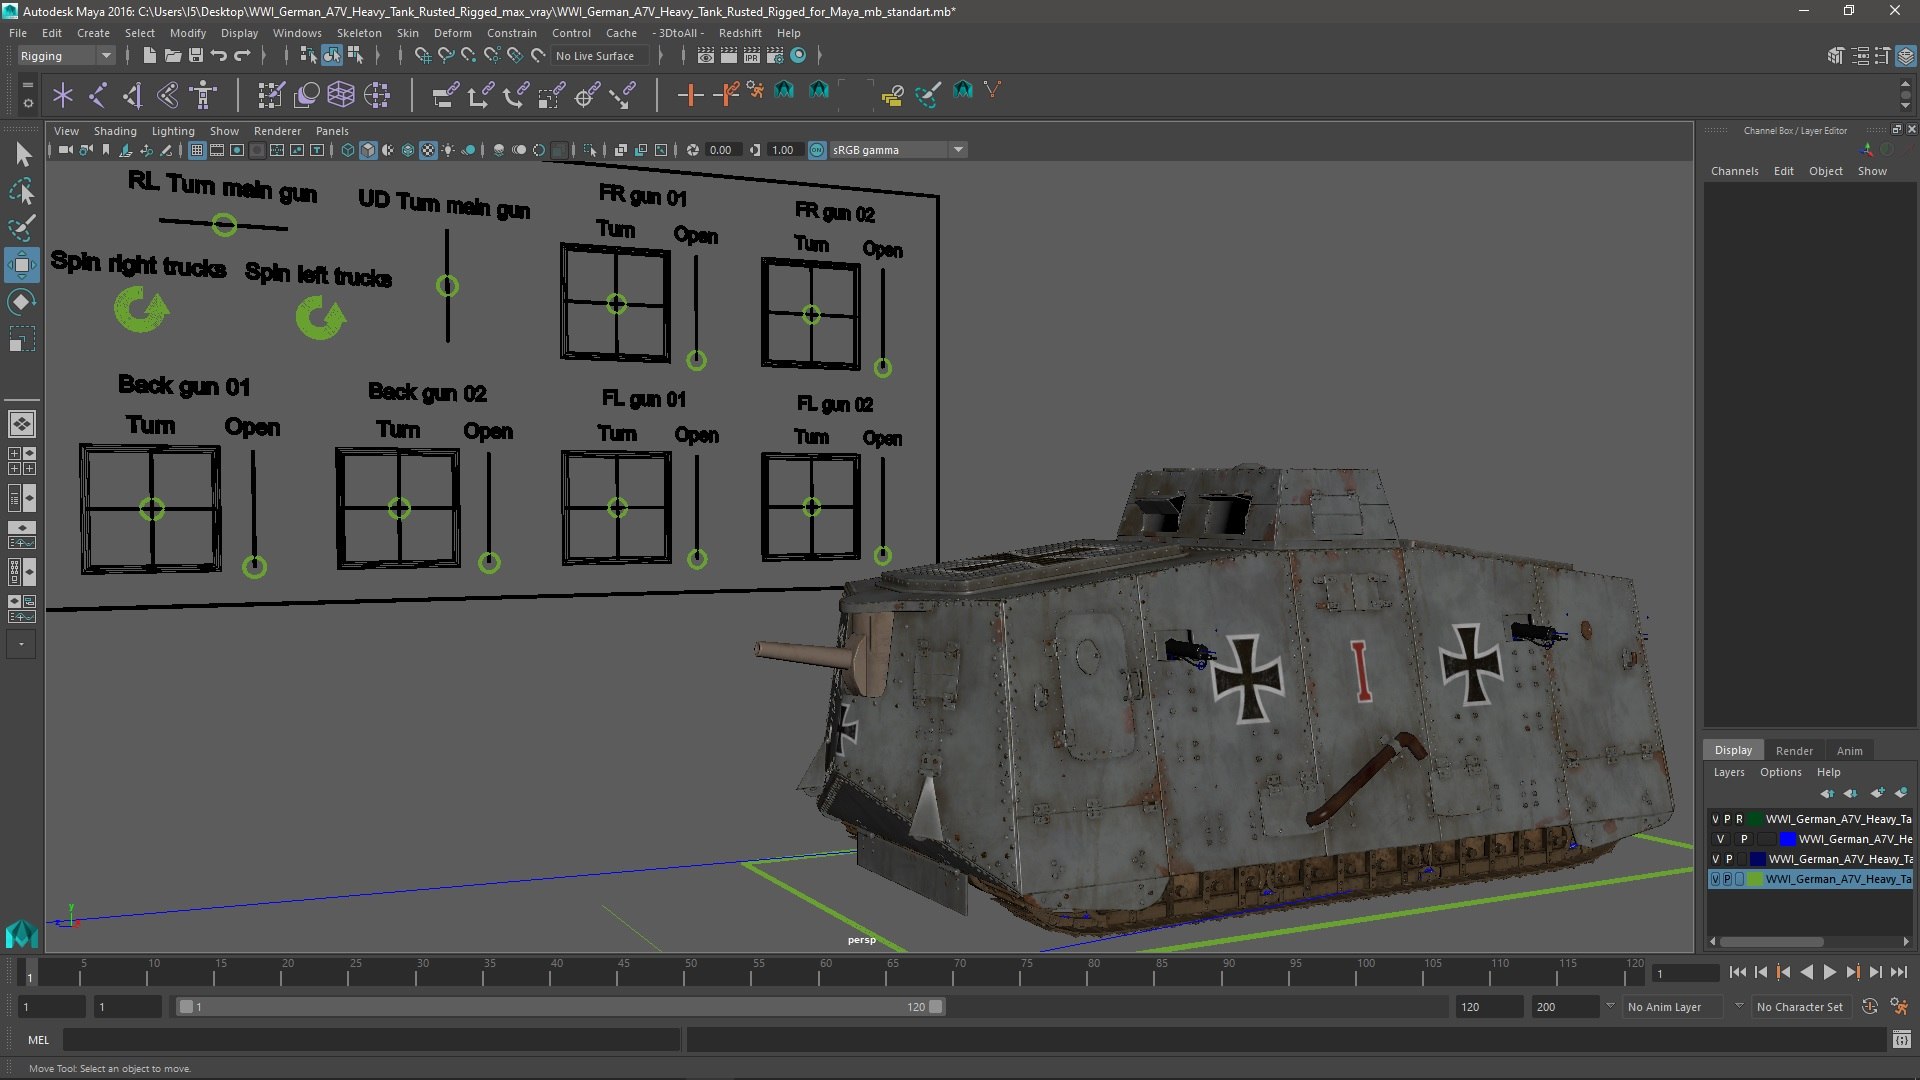This screenshot has width=1920, height=1080.
Task: Expand the No Live Surface field
Action: 600,56
